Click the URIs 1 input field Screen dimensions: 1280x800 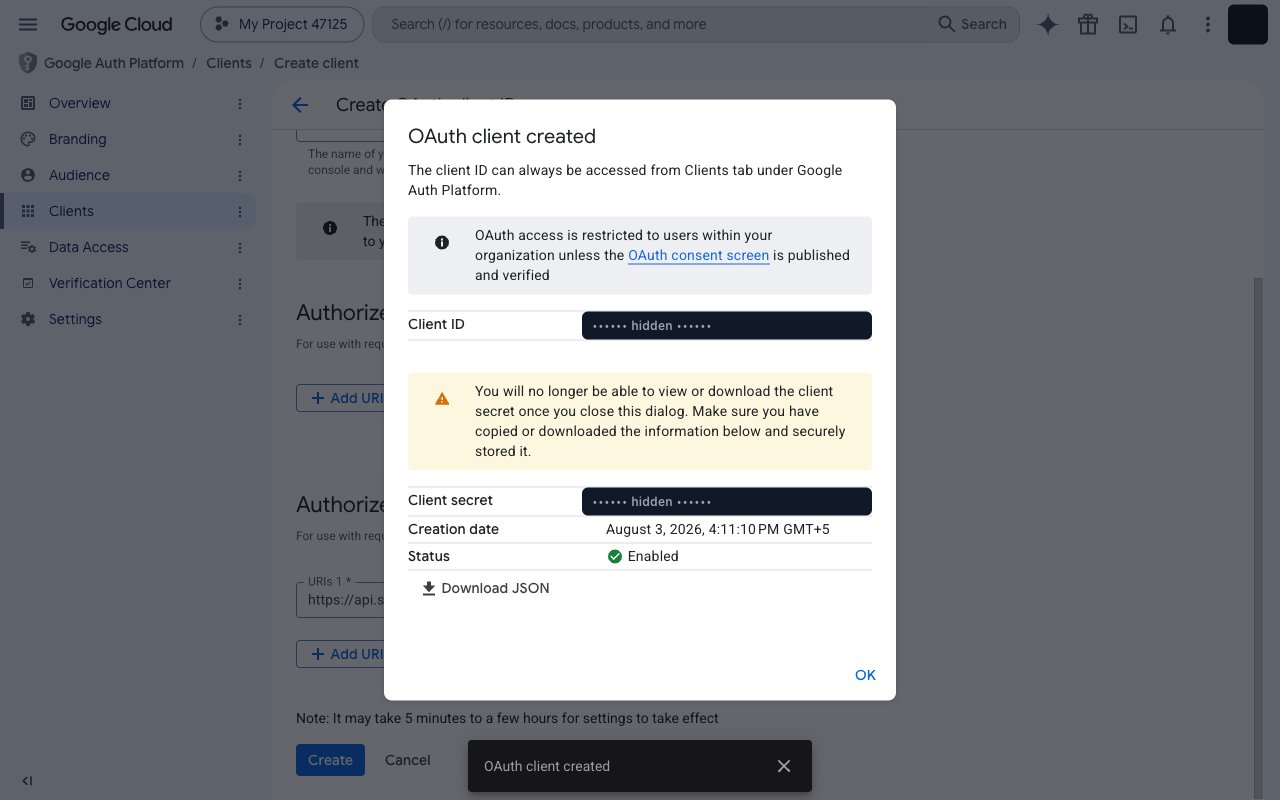[x=340, y=600]
